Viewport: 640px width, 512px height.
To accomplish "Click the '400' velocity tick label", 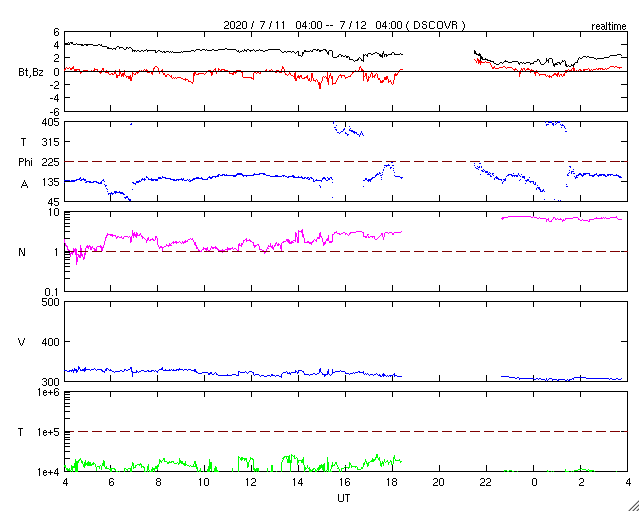I will pyautogui.click(x=51, y=342).
